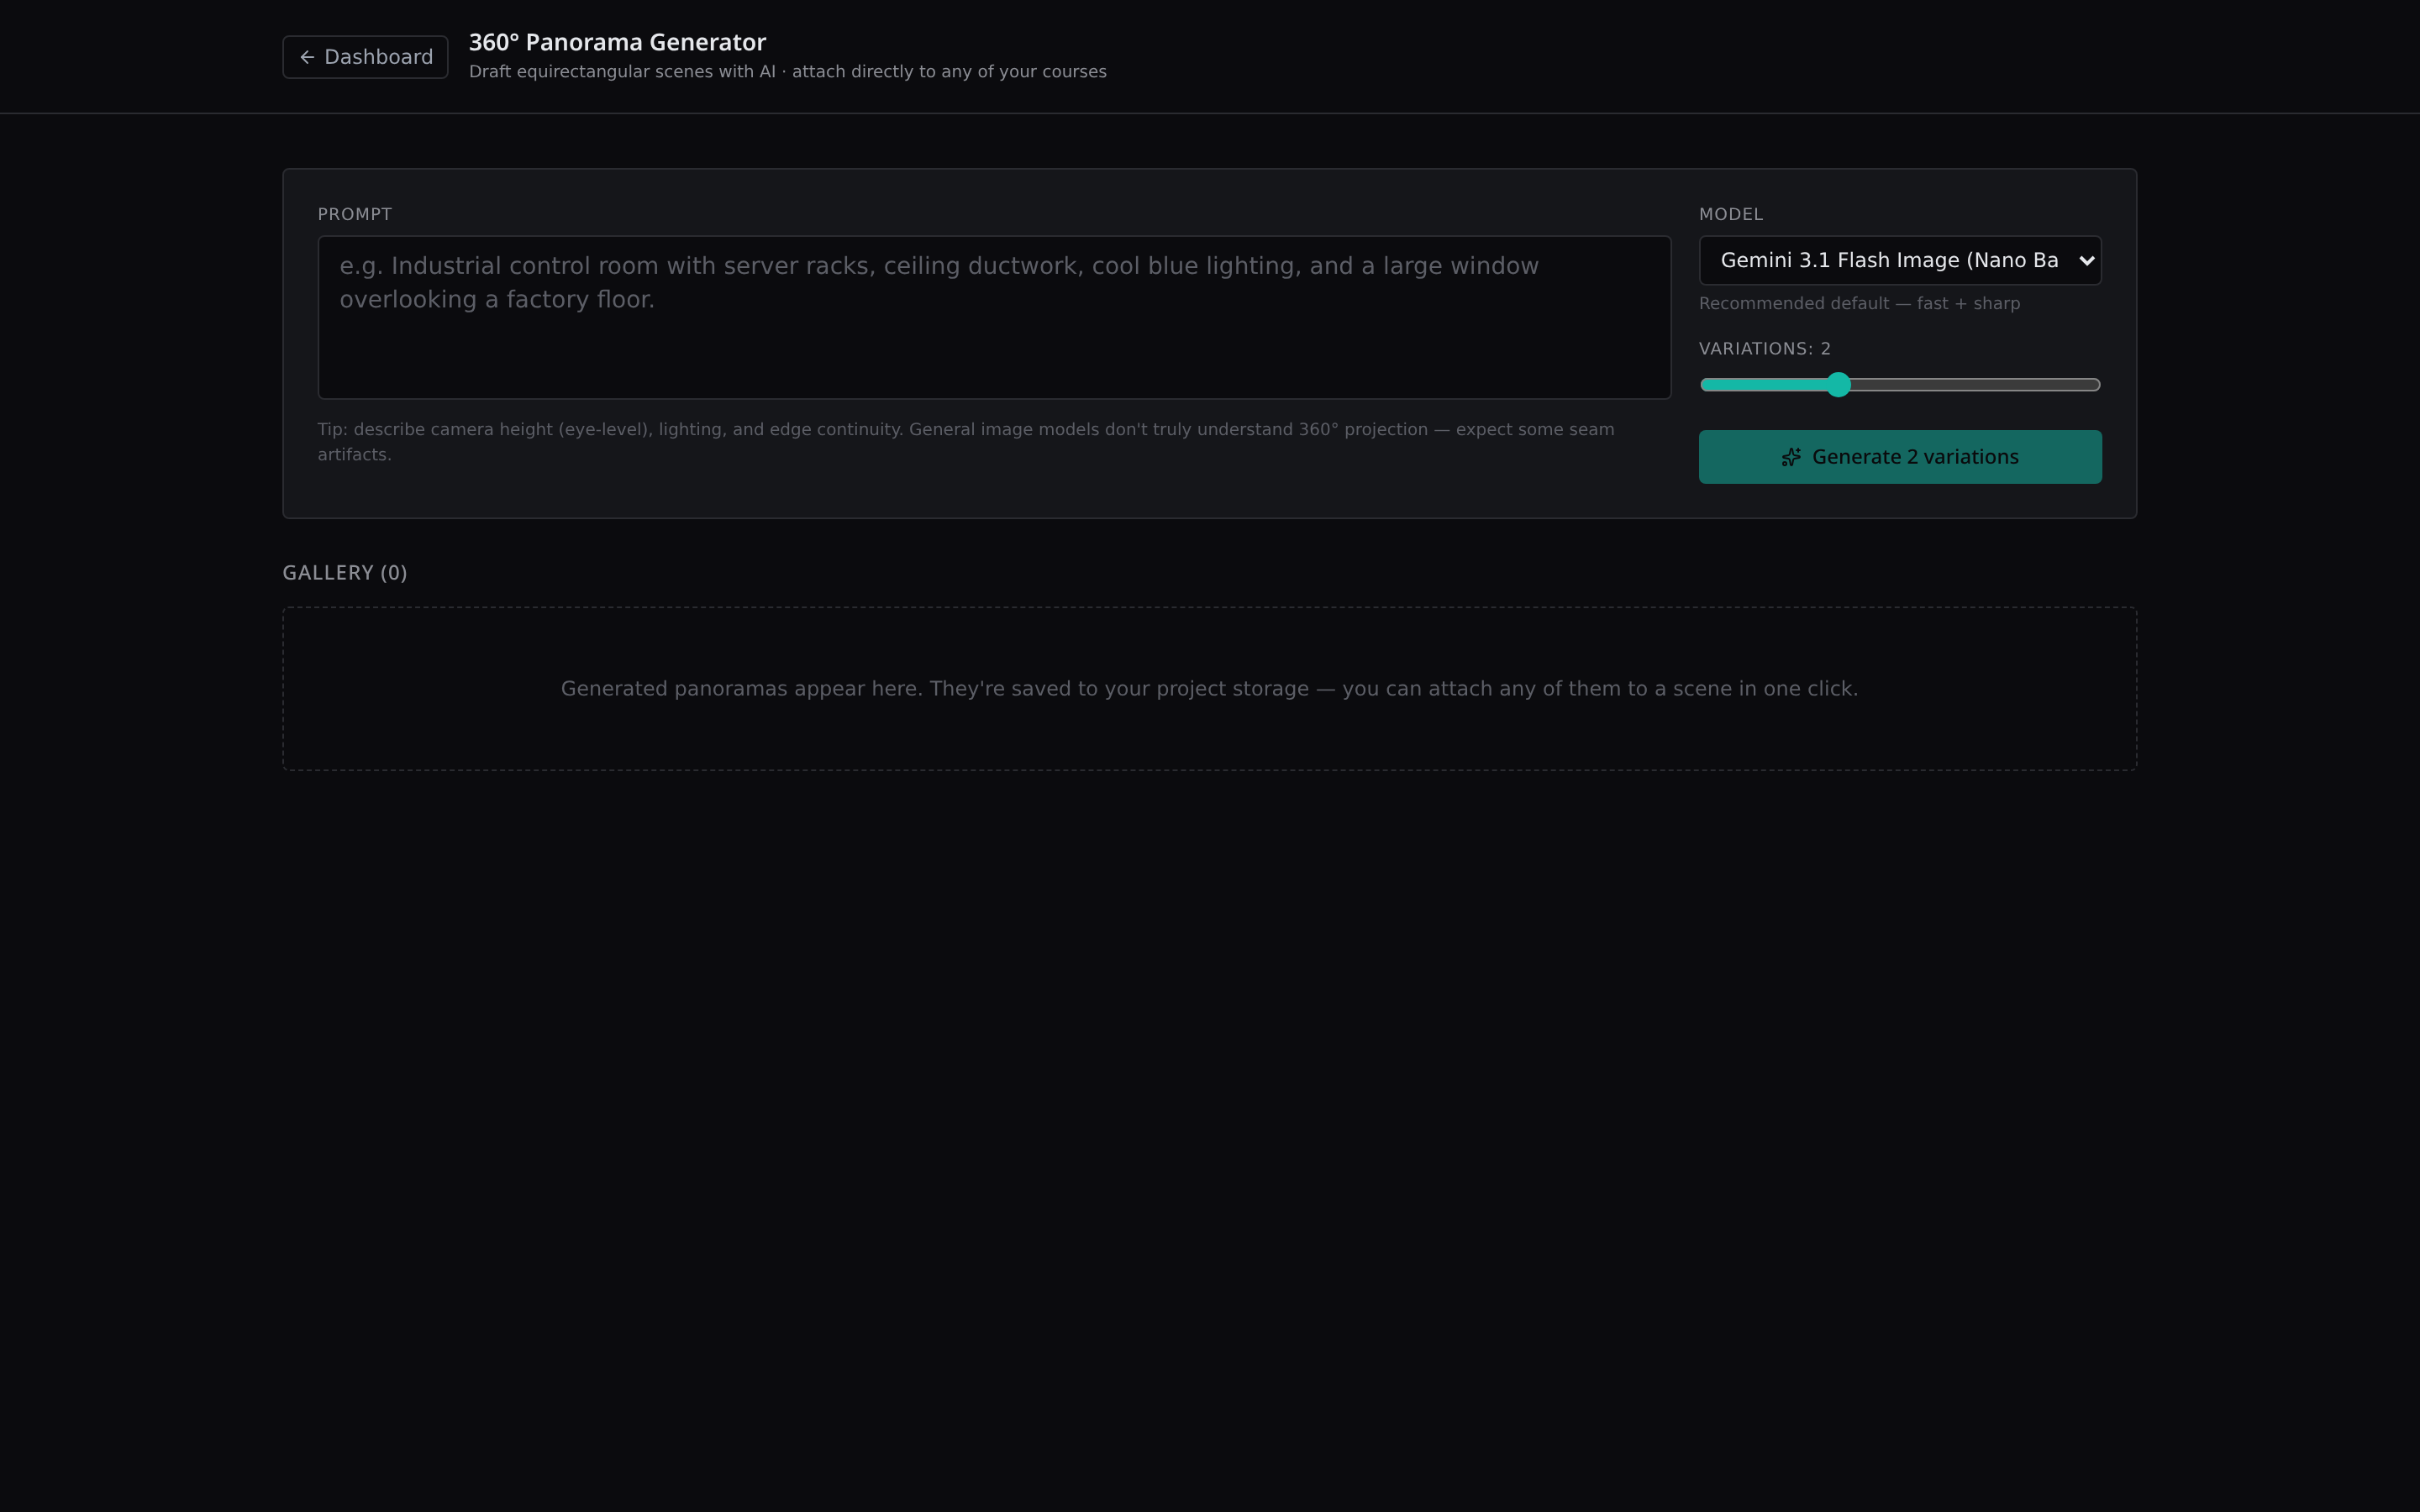Click the 'VARIATIONS: 2' label
This screenshot has height=1512, width=2420.
click(1764, 348)
